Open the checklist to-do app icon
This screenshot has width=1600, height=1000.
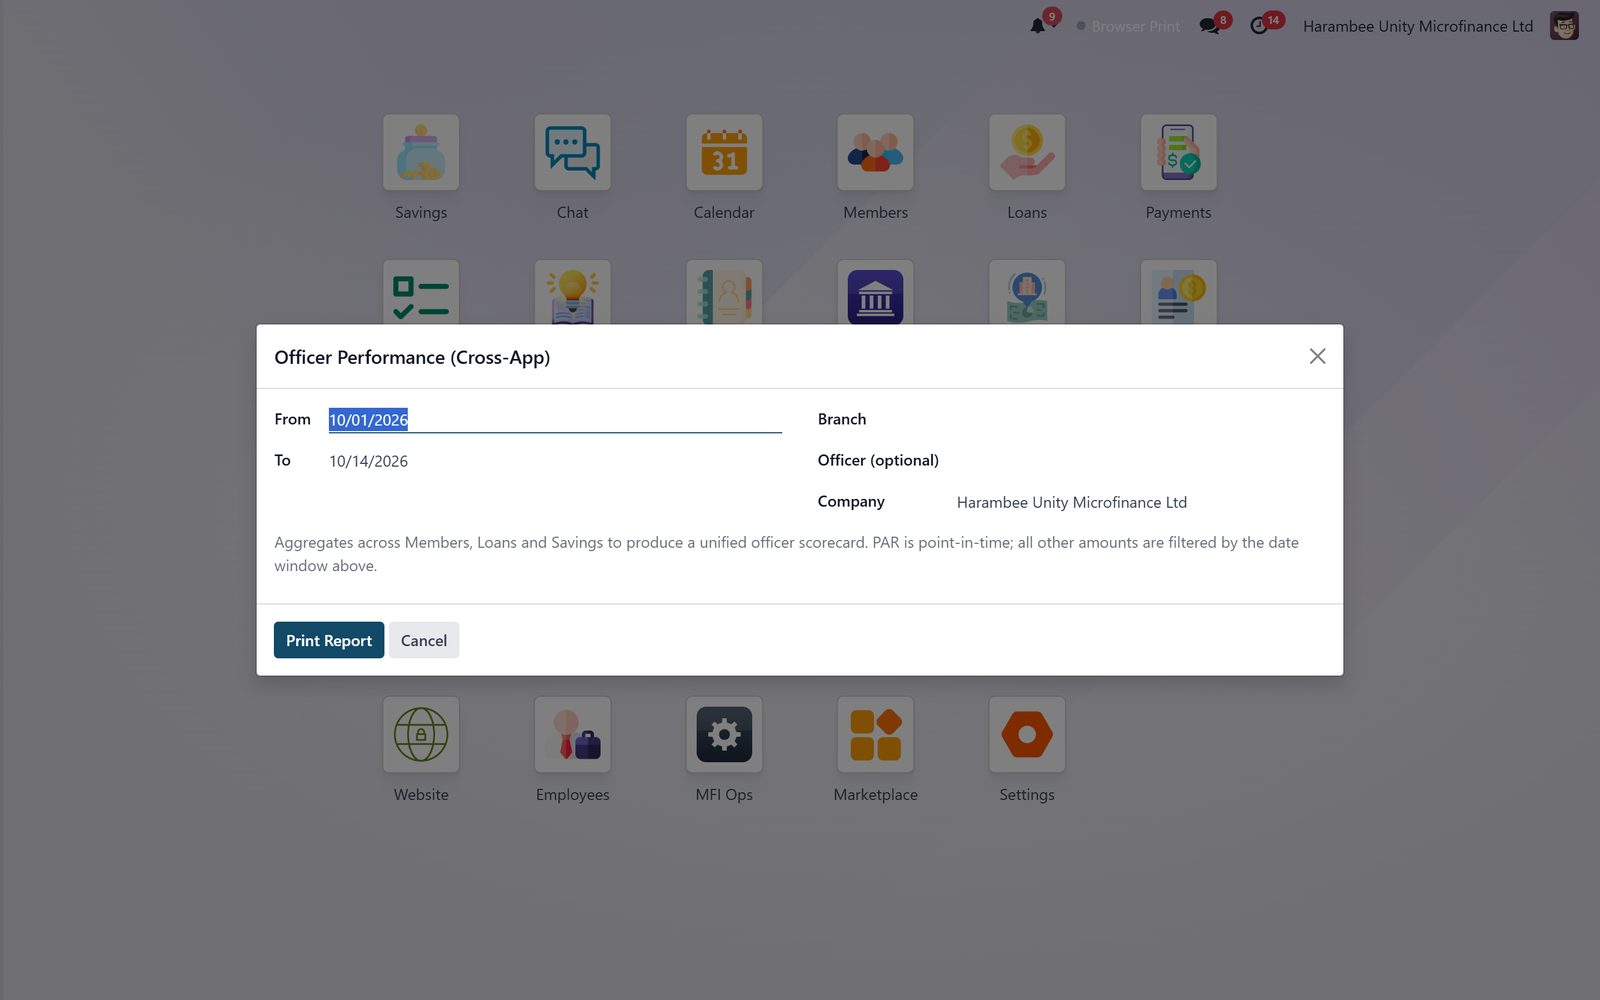[421, 293]
